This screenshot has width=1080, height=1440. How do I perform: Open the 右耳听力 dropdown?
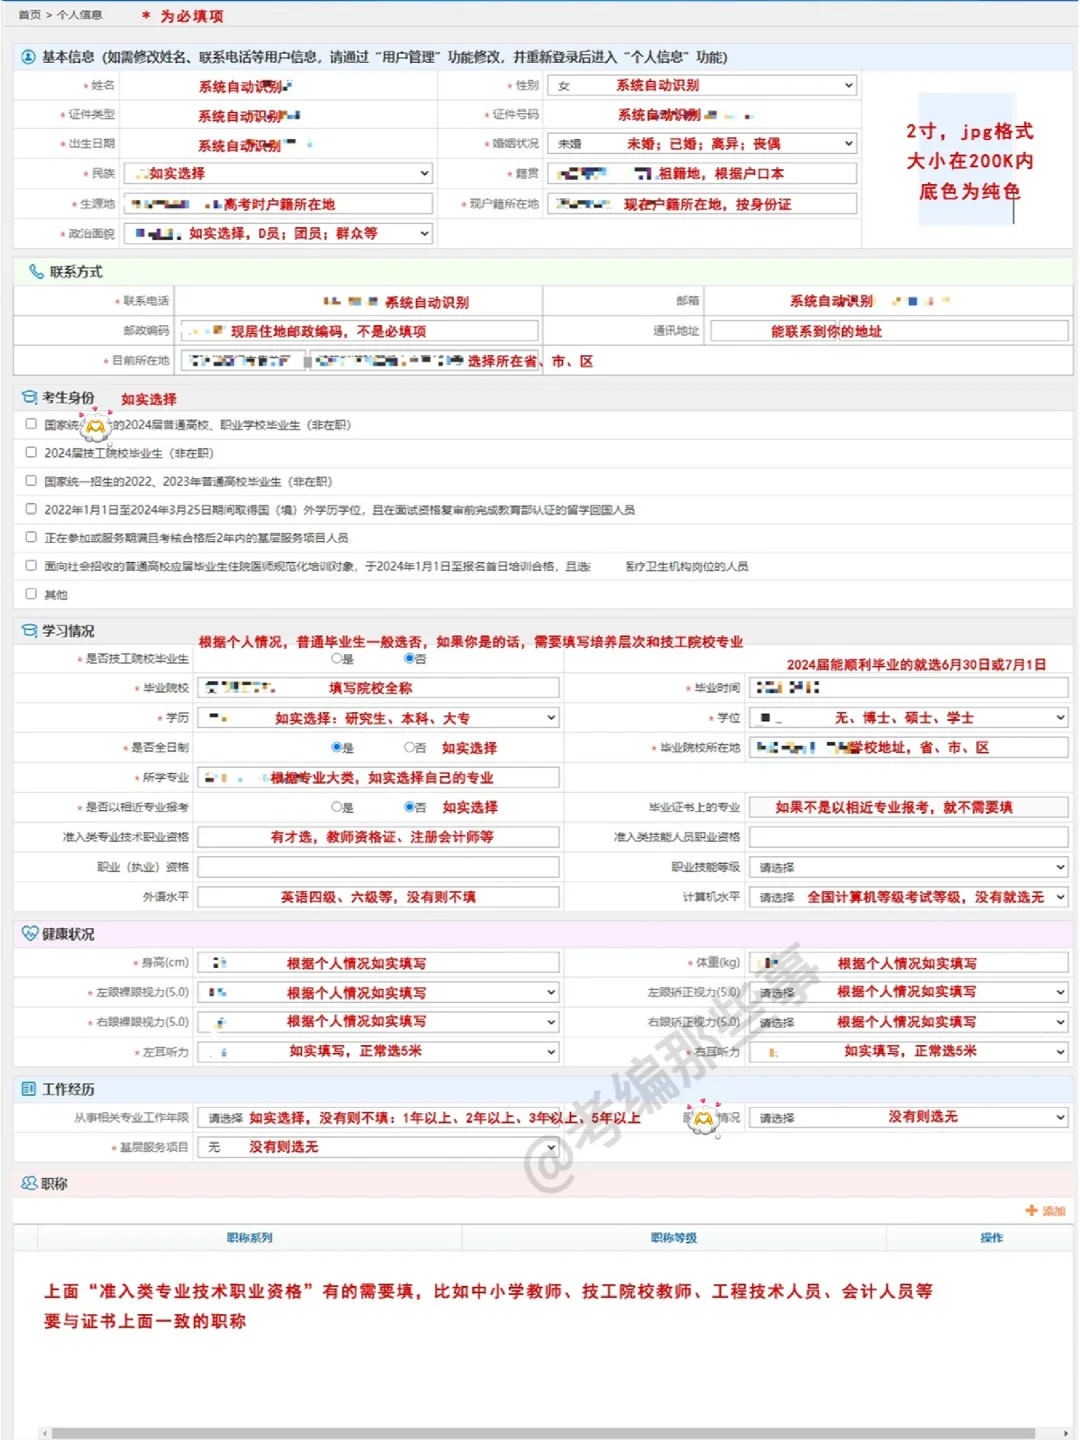(909, 1051)
